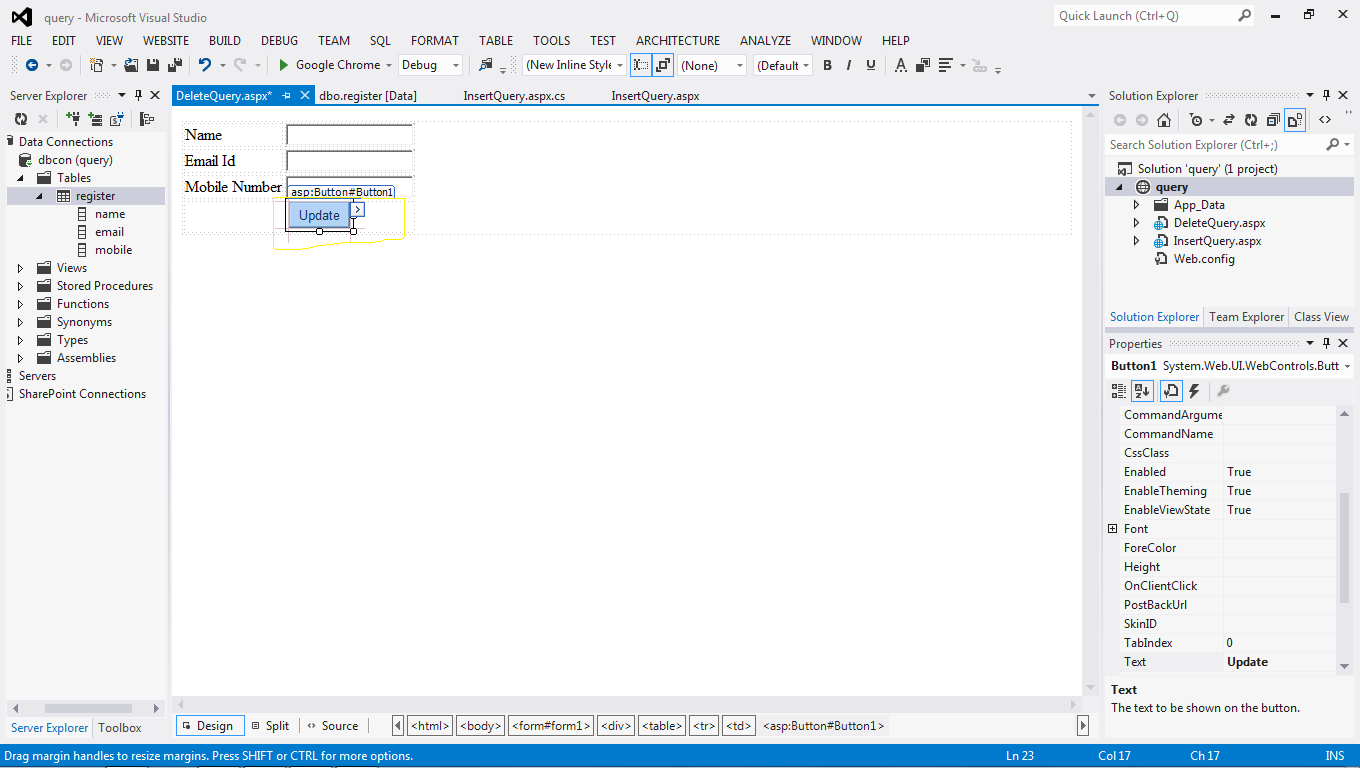Click Sync with Active Document icon
This screenshot has height=768, width=1360.
1228,120
